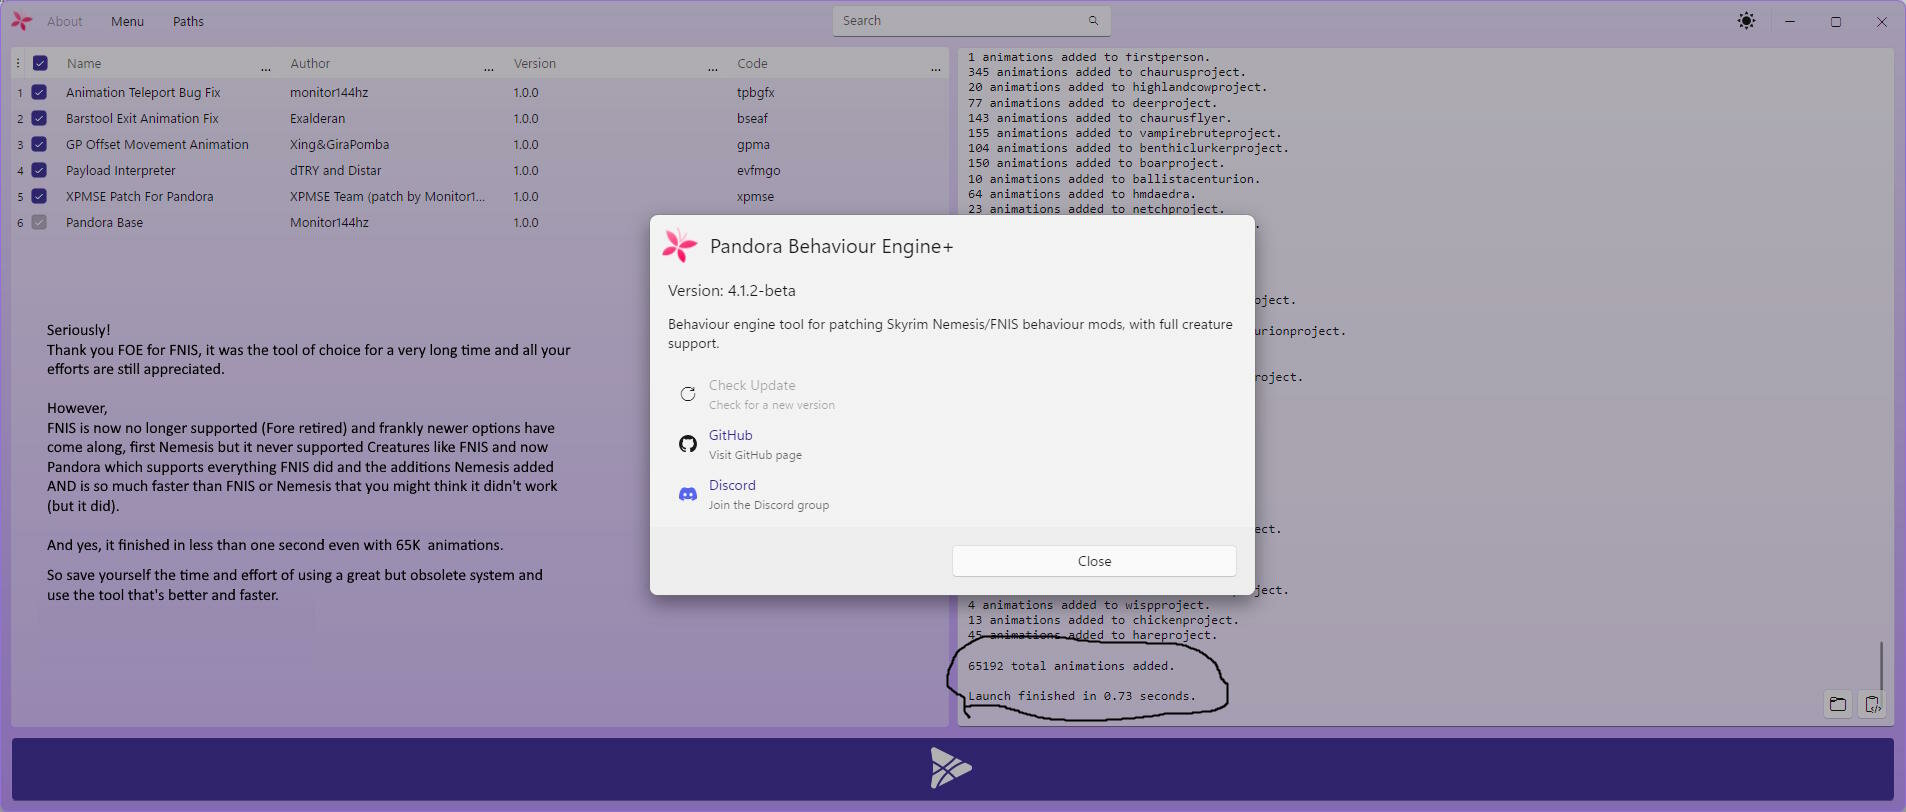Click author cell Exalderan
Image resolution: width=1906 pixels, height=812 pixels.
coord(317,118)
